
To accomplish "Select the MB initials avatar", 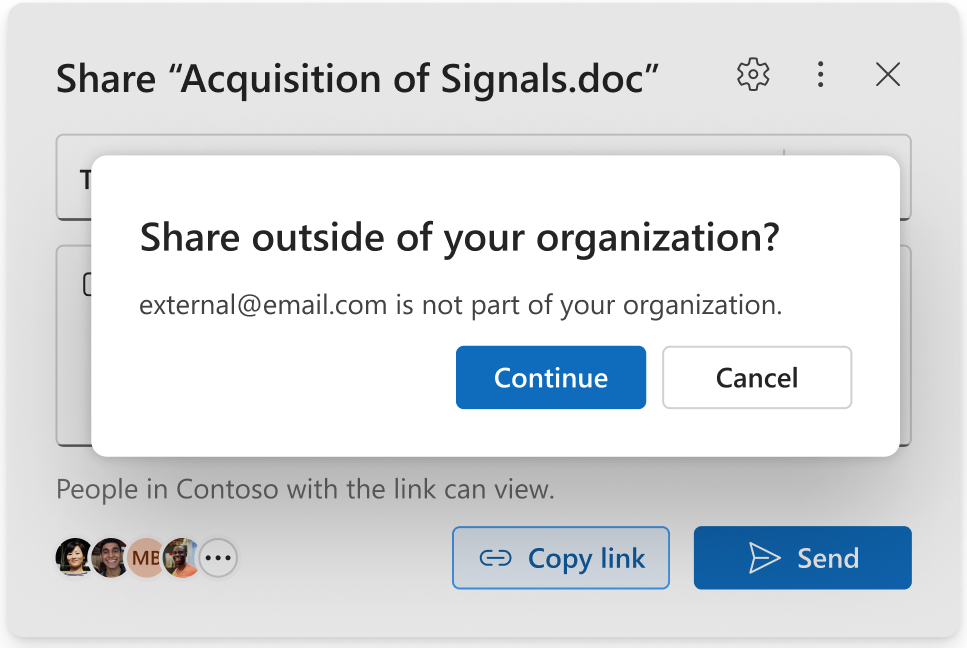I will (146, 558).
